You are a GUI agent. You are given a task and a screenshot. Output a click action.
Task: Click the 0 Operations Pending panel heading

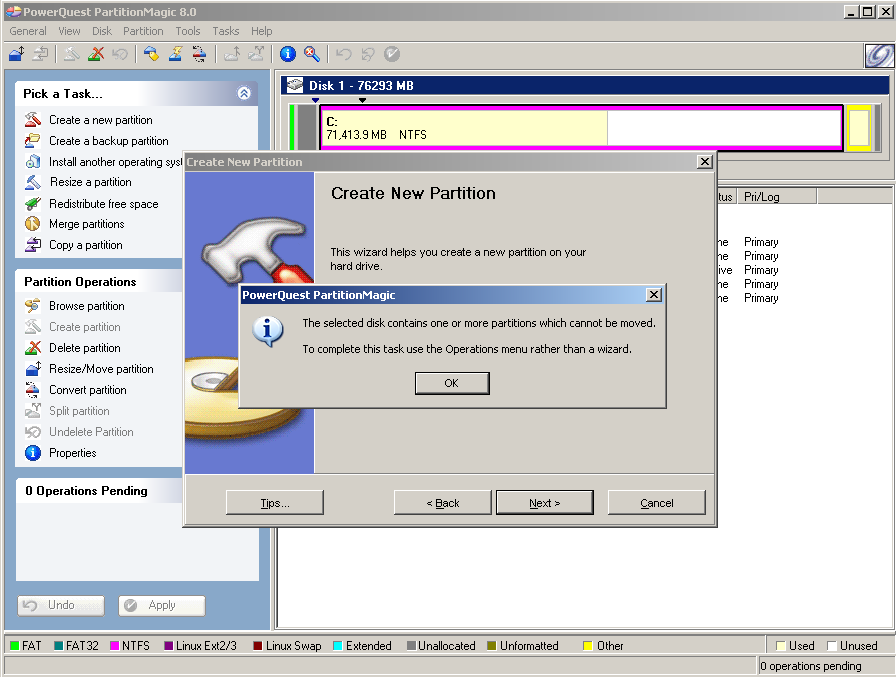click(86, 491)
